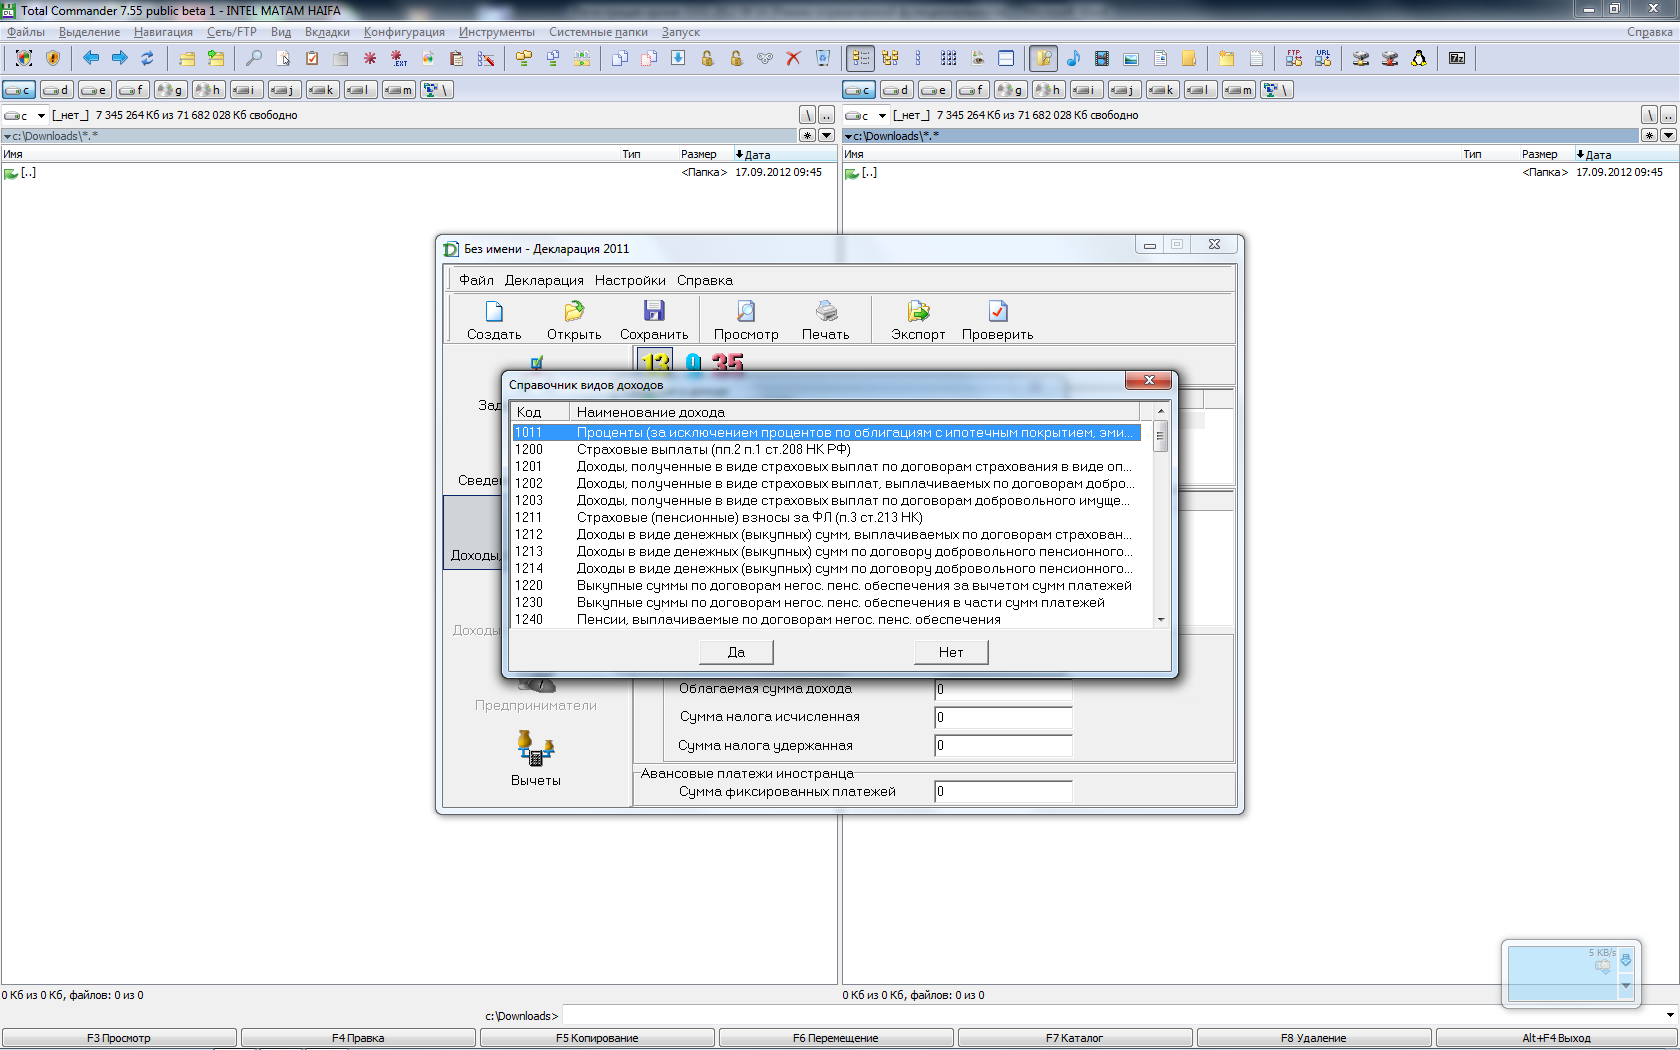1680x1050 pixels.
Task: Click the disconnect network drive icon
Action: [x=1390, y=58]
